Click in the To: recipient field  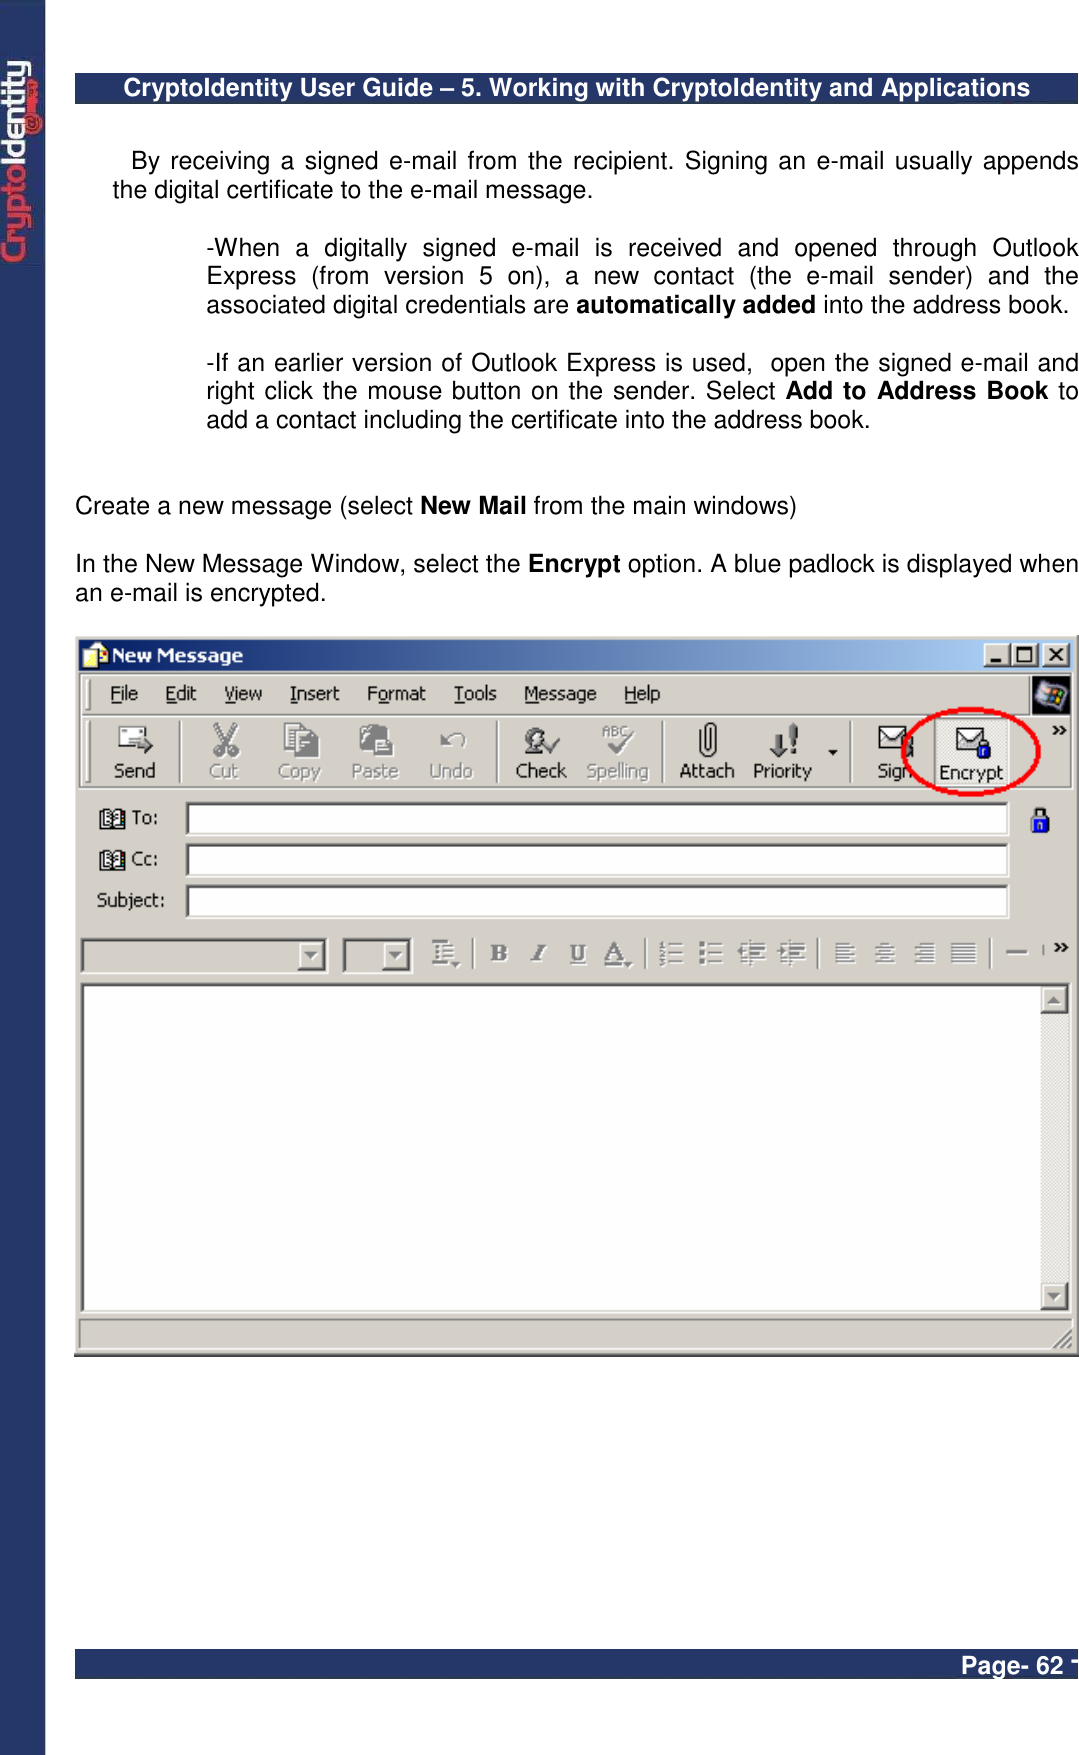click(597, 819)
